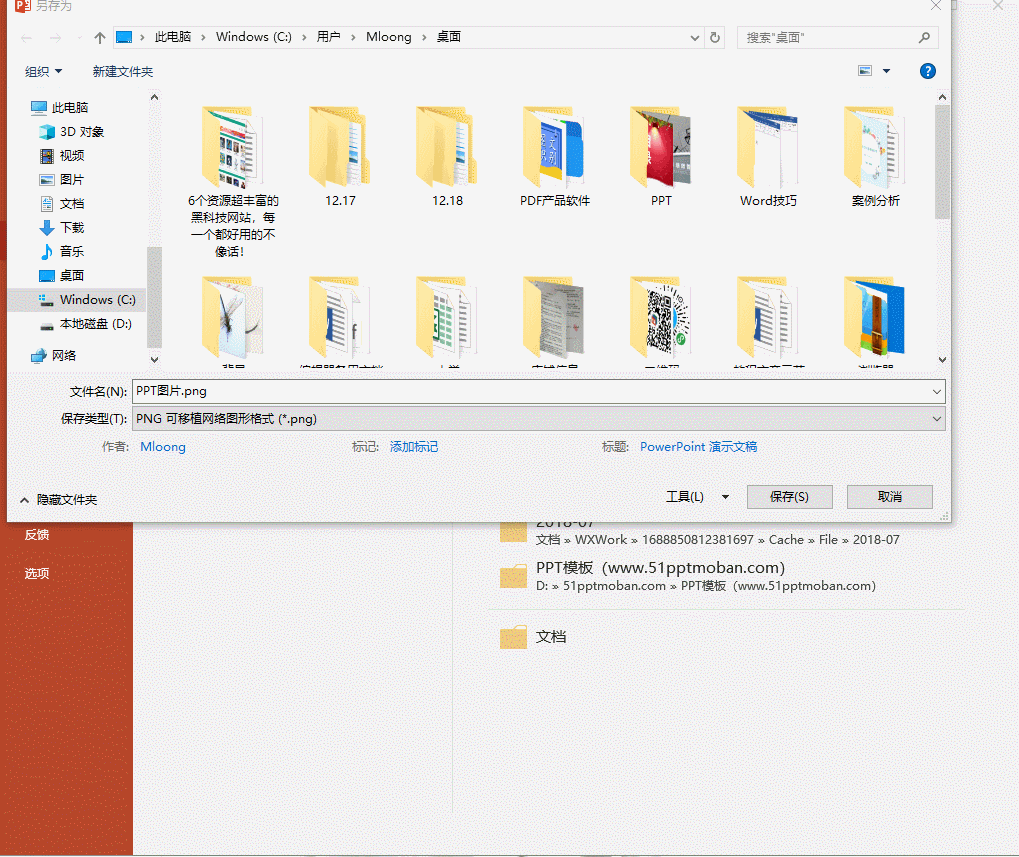Viewport: 1019px width, 857px height.
Task: Click the 取消 button
Action: [x=889, y=497]
